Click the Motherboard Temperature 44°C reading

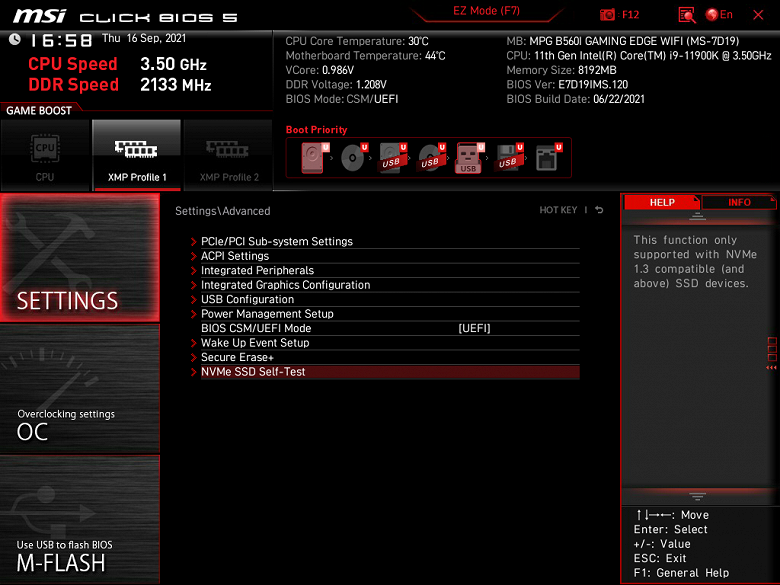pyautogui.click(x=365, y=56)
